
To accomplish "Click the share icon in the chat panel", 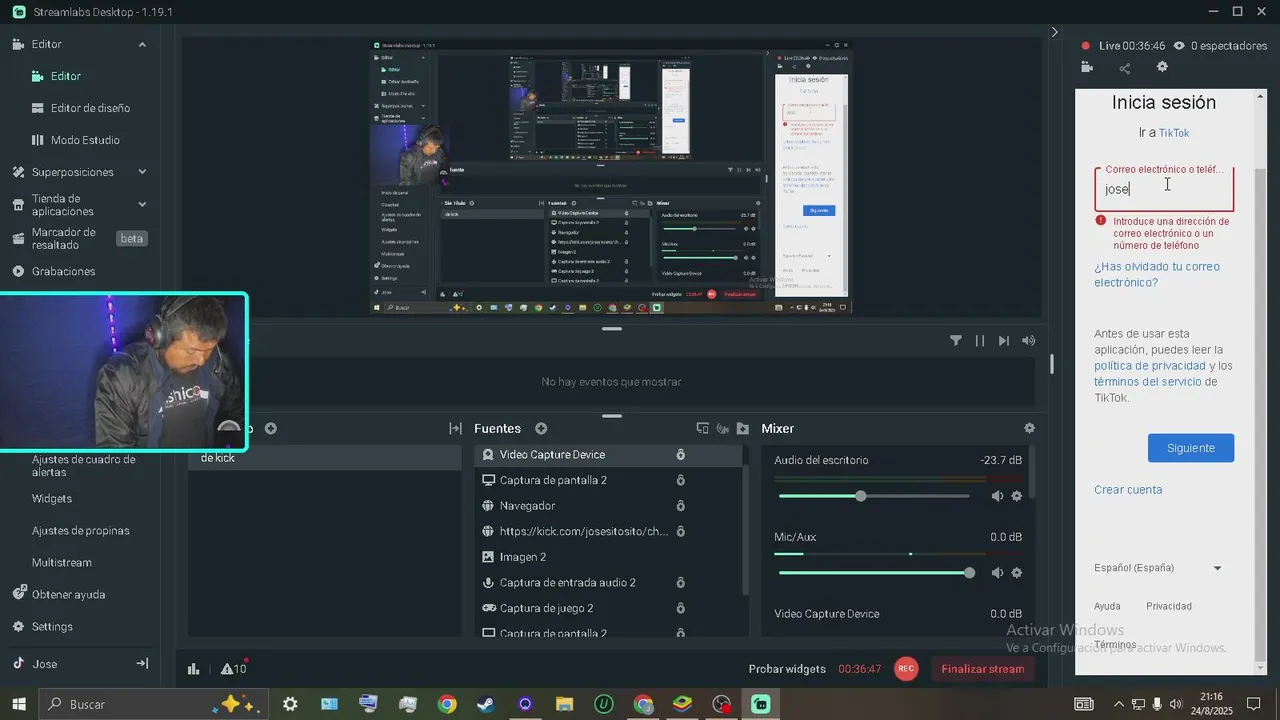I will coord(1125,68).
